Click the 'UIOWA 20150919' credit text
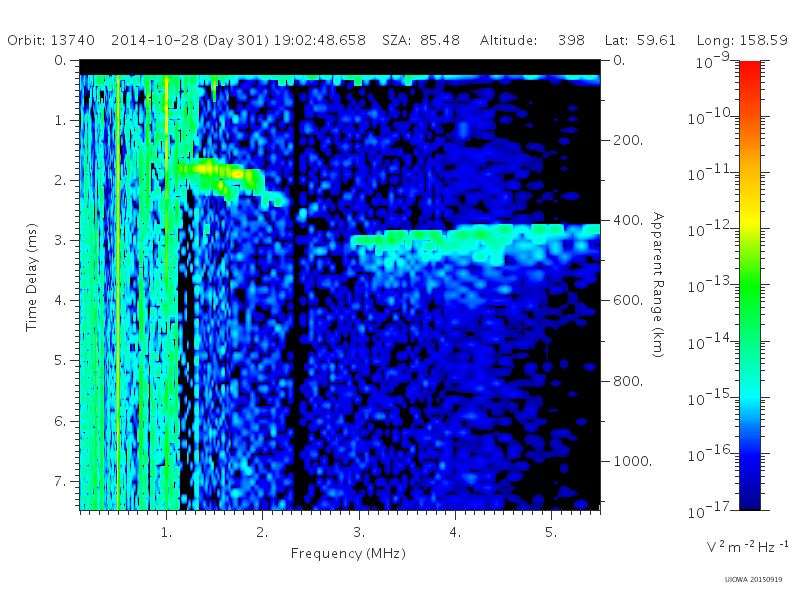This screenshot has height=600, width=800. coord(753,580)
